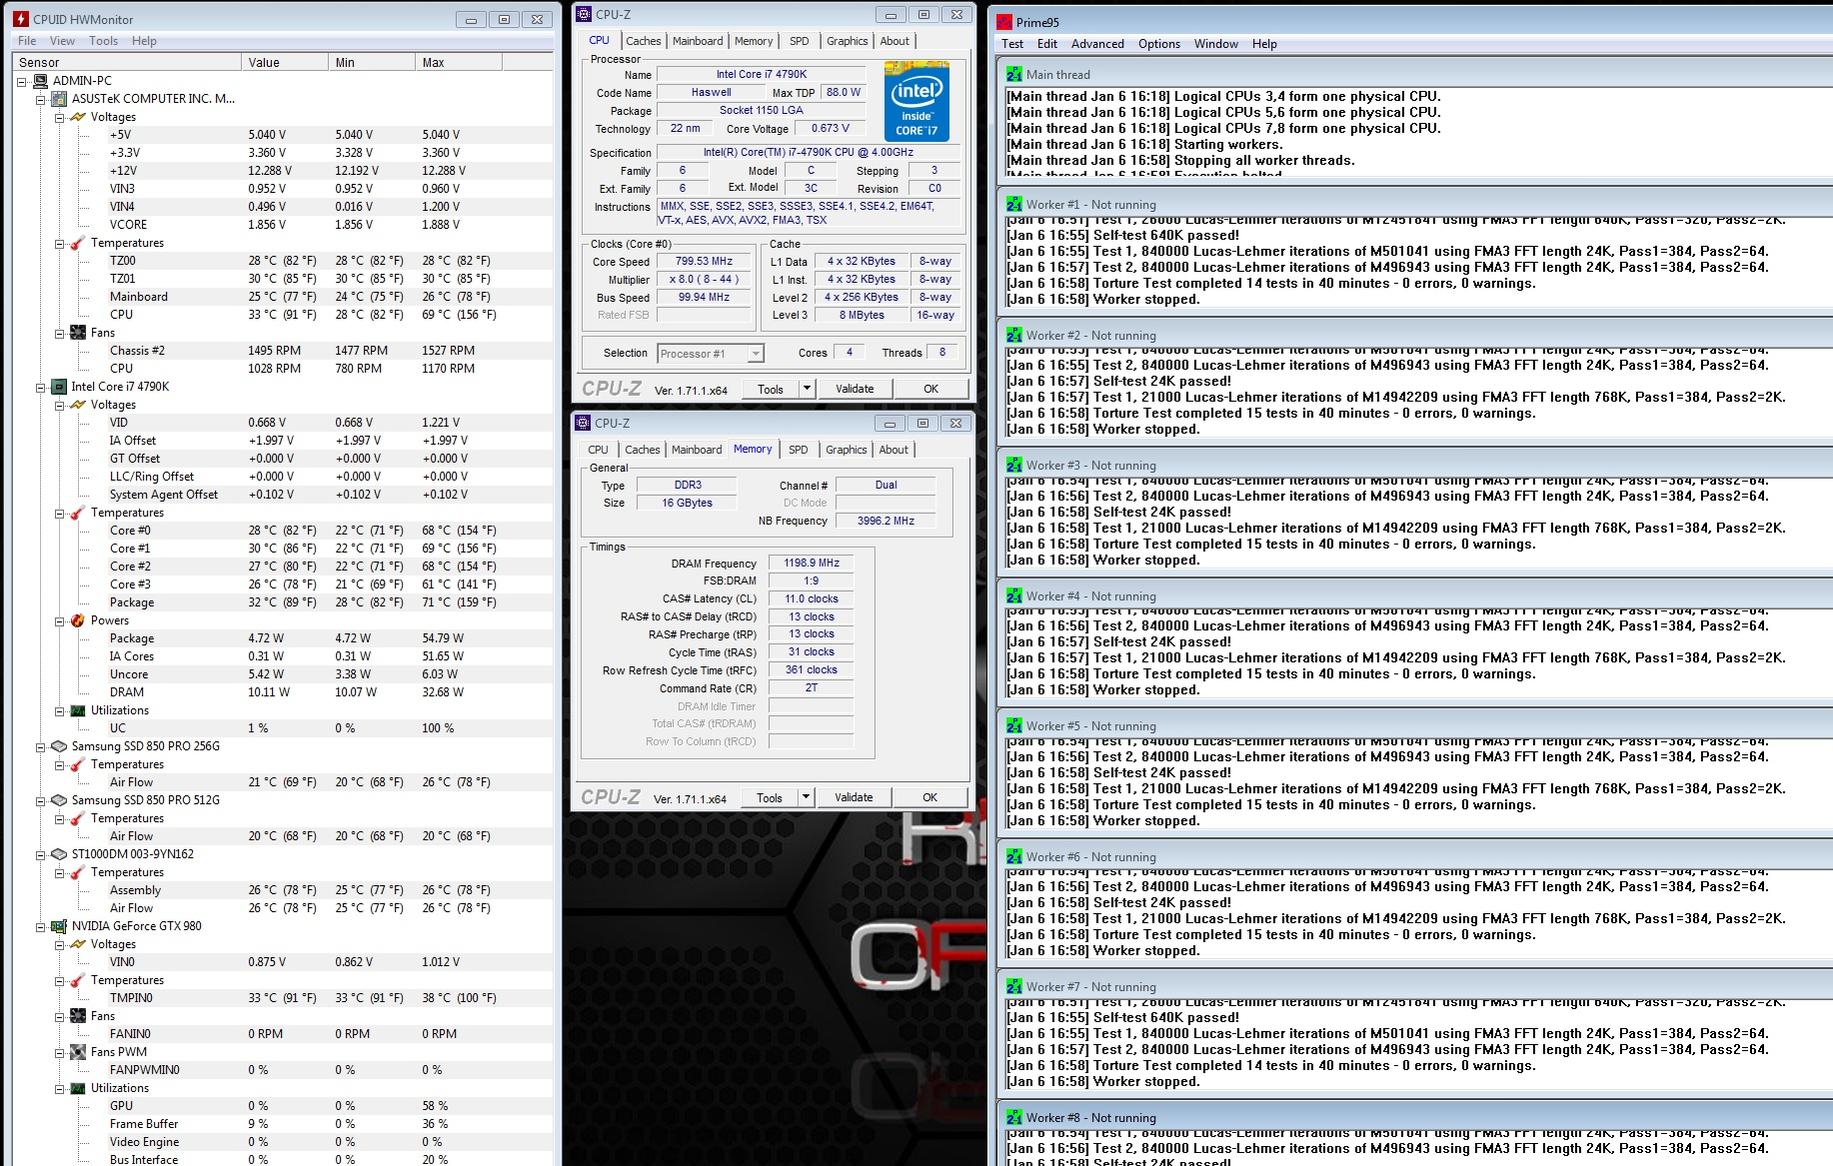This screenshot has width=1833, height=1166.
Task: Collapse the ADMIN-PC root tree node
Action: (x=22, y=81)
